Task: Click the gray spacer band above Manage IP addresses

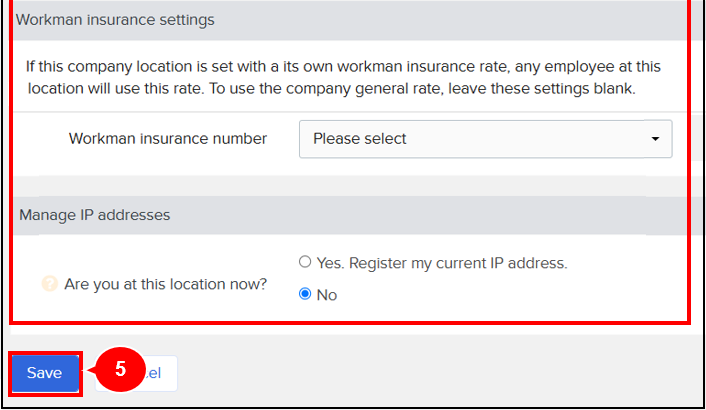Action: [350, 186]
